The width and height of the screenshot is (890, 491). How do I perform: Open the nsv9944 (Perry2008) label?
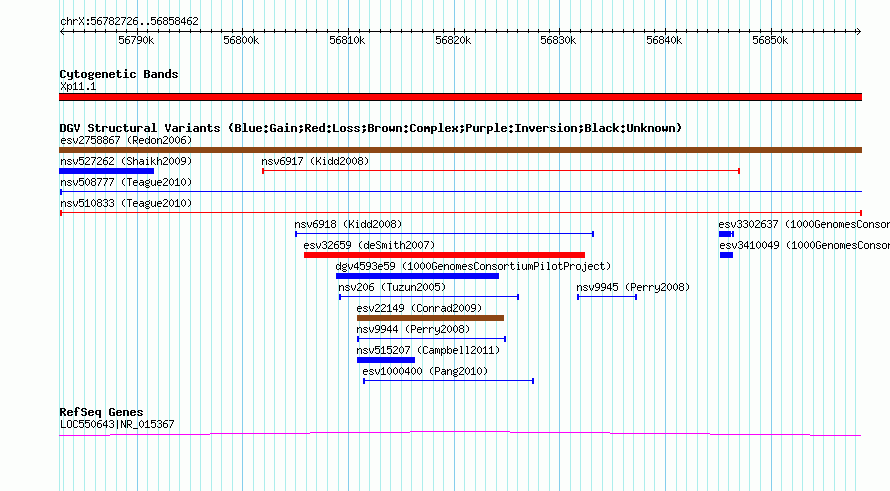[413, 329]
